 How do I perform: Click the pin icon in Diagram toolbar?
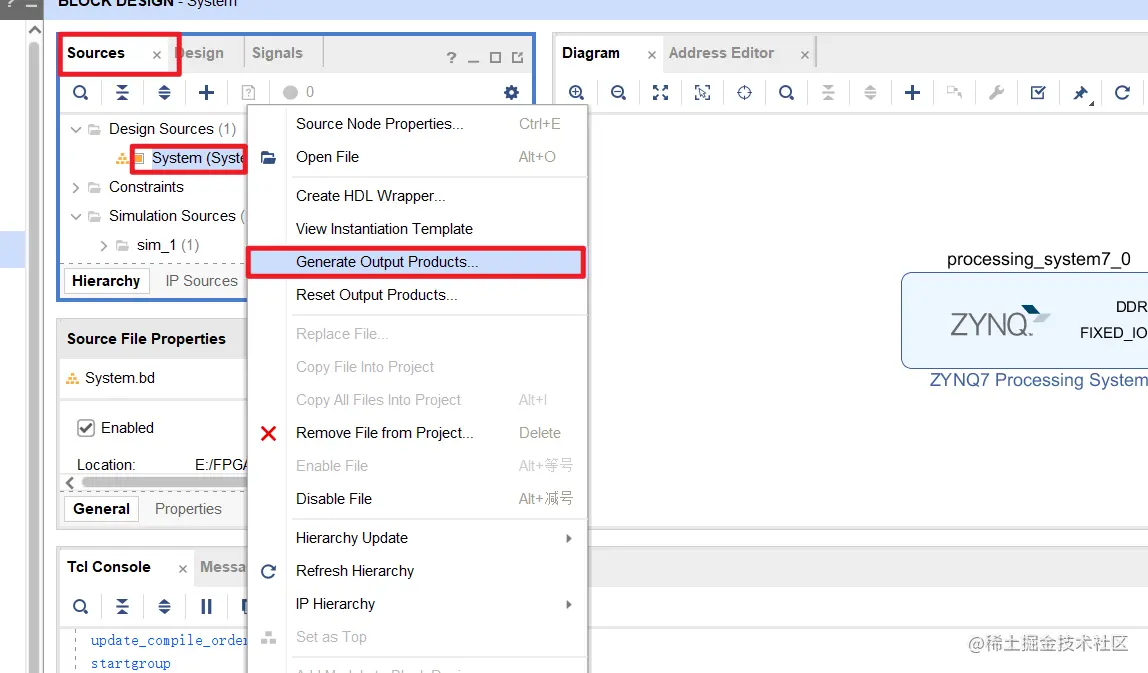coord(1080,92)
